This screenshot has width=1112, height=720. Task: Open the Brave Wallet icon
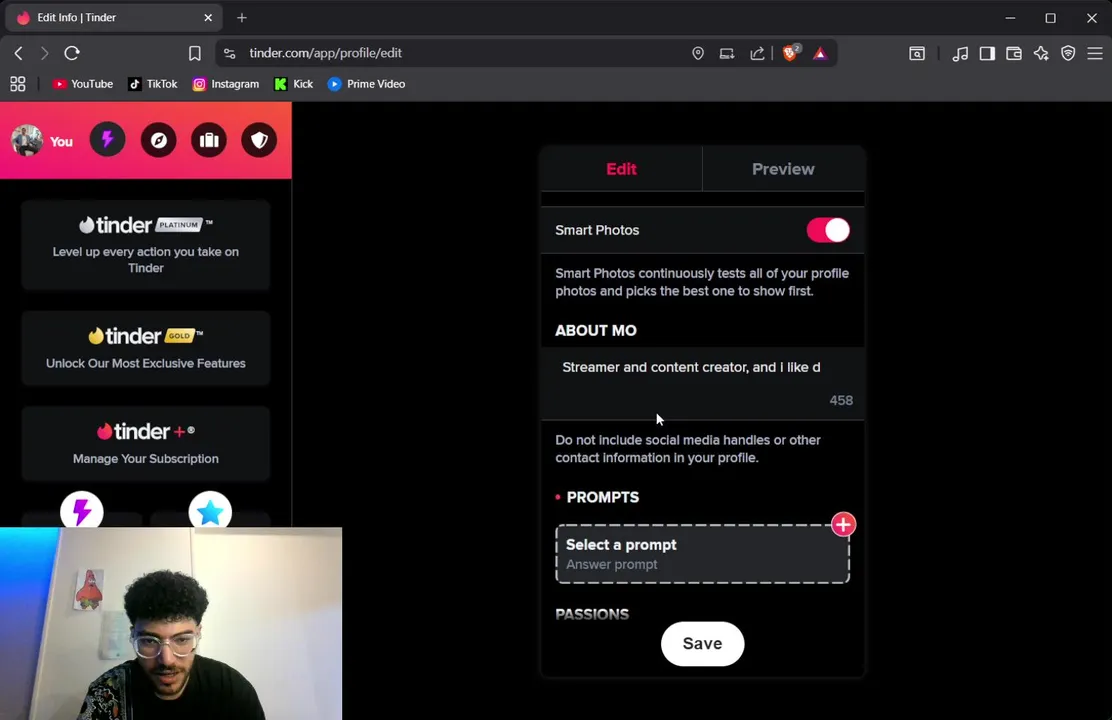[x=1014, y=53]
